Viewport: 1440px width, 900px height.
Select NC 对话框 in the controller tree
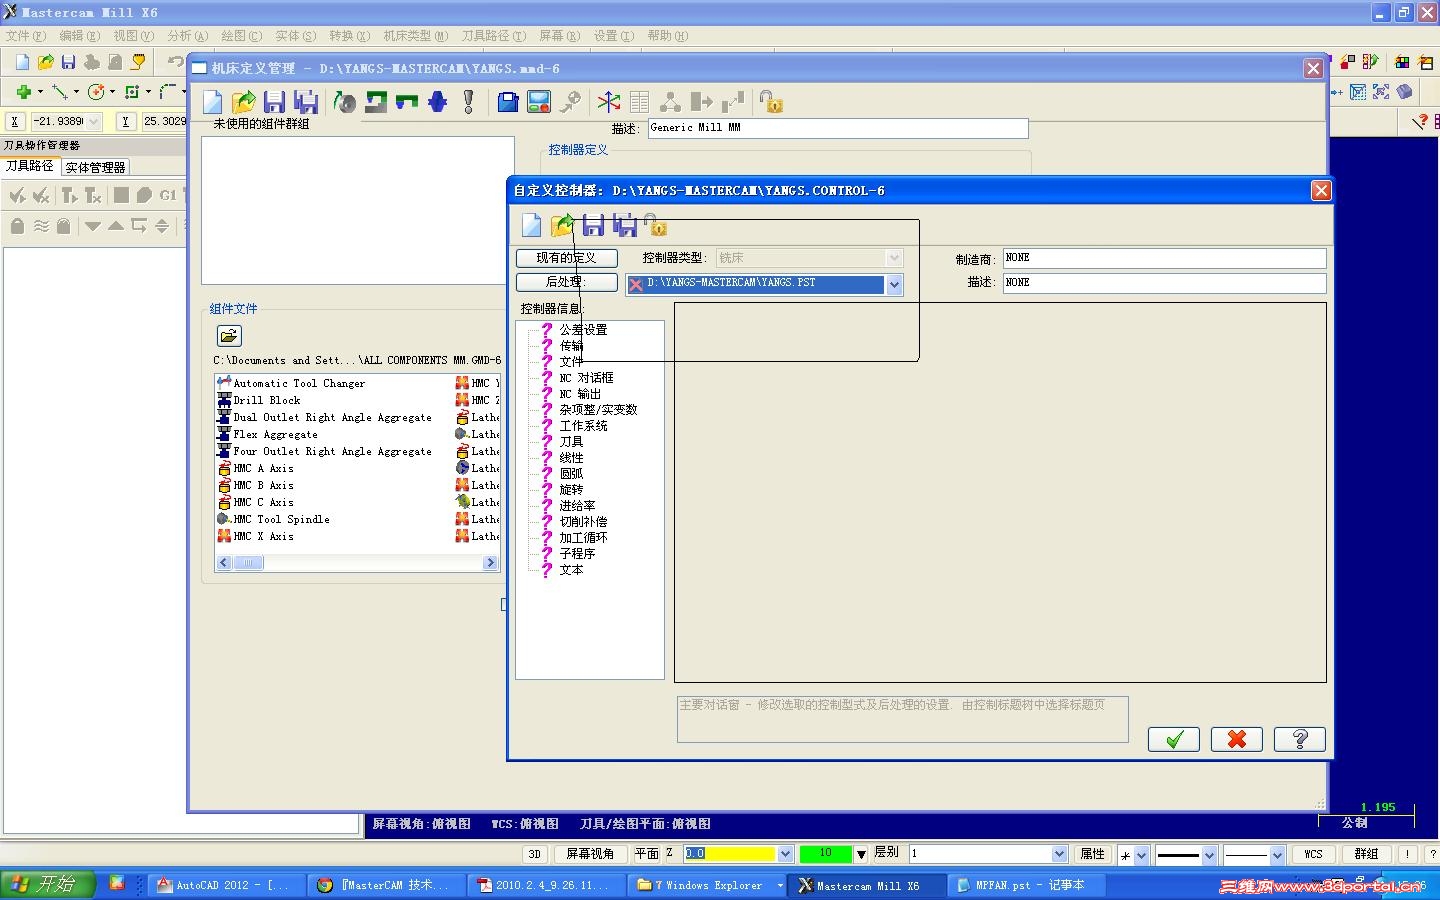point(586,378)
